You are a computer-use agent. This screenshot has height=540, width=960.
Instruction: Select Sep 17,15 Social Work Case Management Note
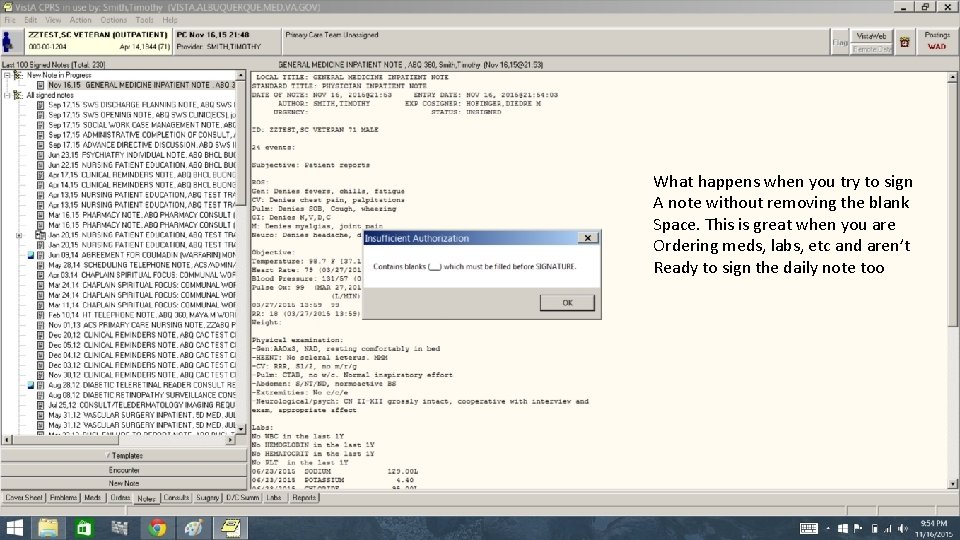click(x=141, y=125)
